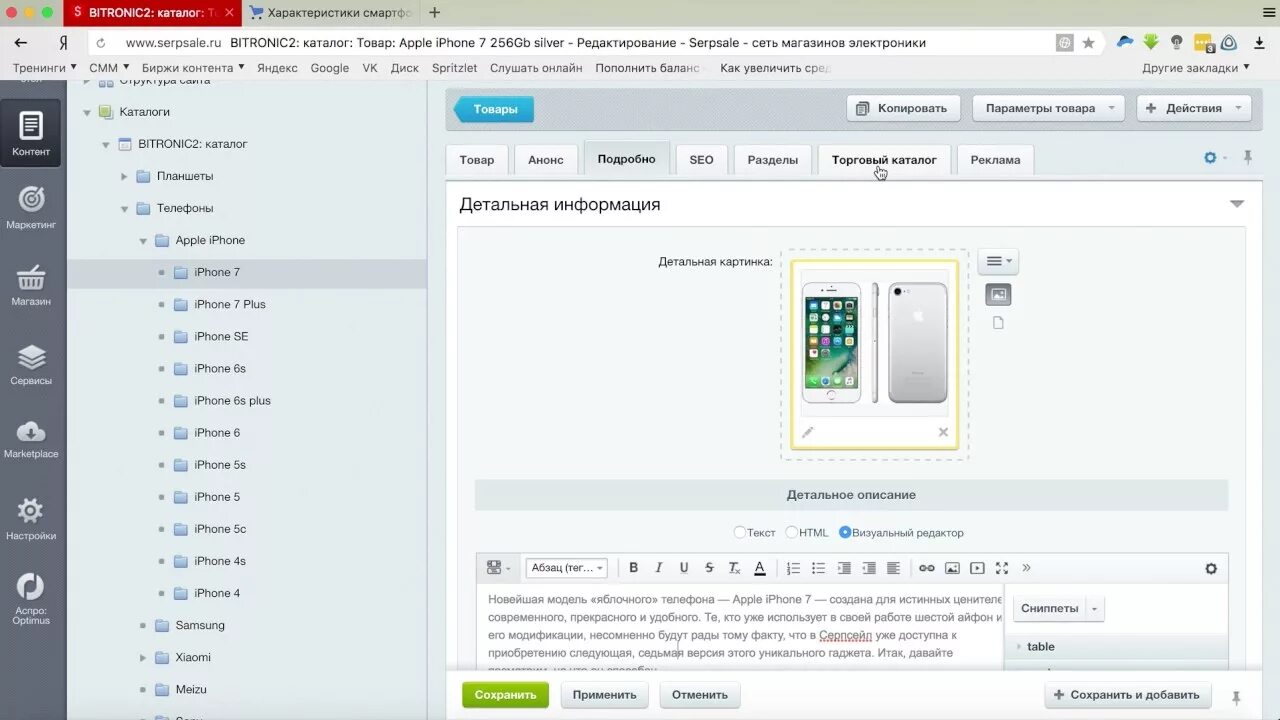Insert video in editor toolbar
The image size is (1280, 720).
(977, 568)
